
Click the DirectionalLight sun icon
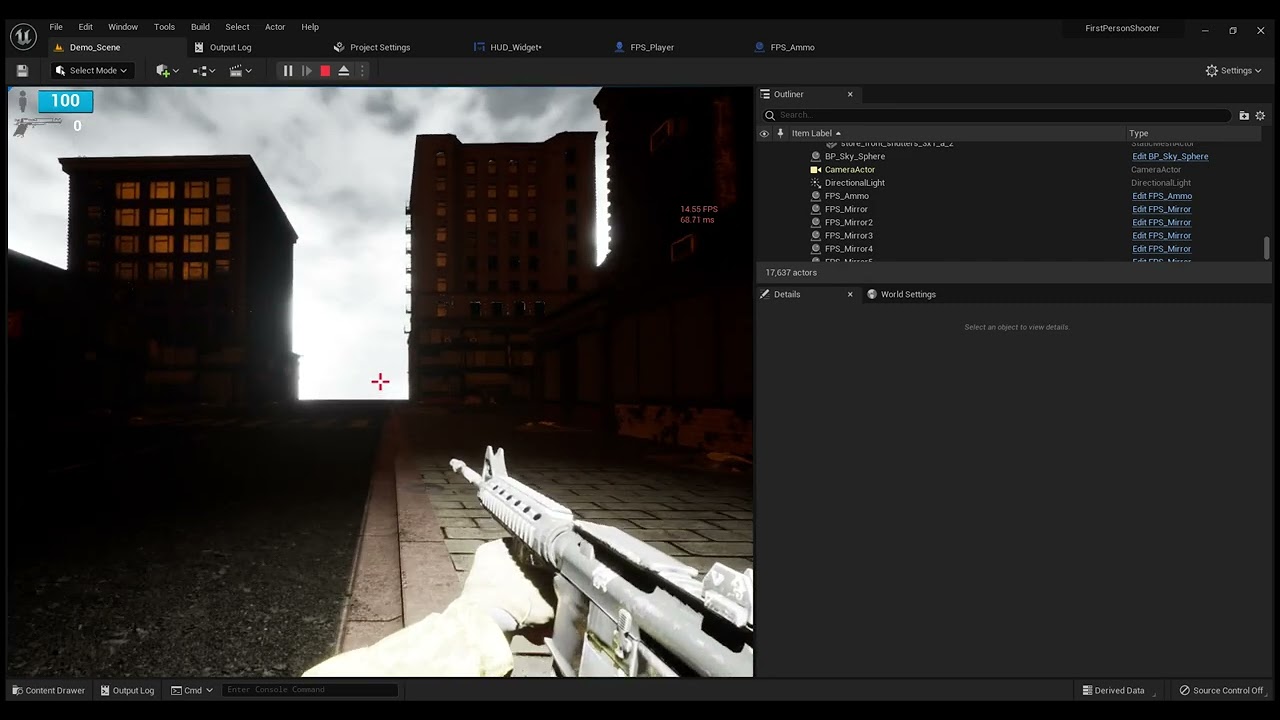[x=816, y=183]
